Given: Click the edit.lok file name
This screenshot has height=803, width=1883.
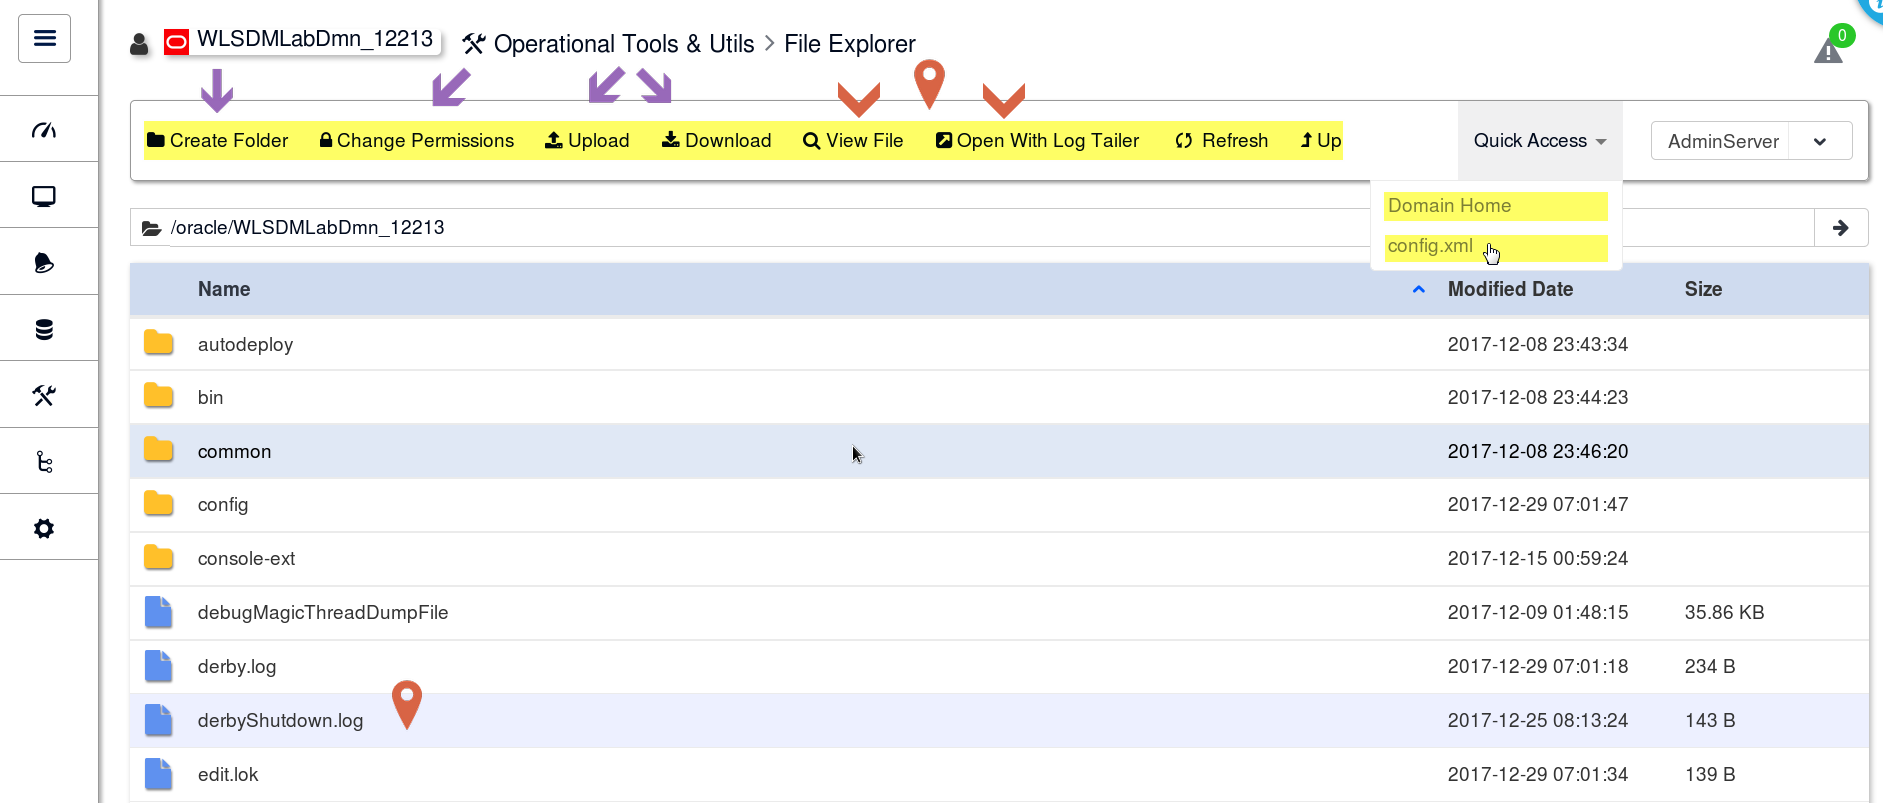Looking at the screenshot, I should [227, 775].
